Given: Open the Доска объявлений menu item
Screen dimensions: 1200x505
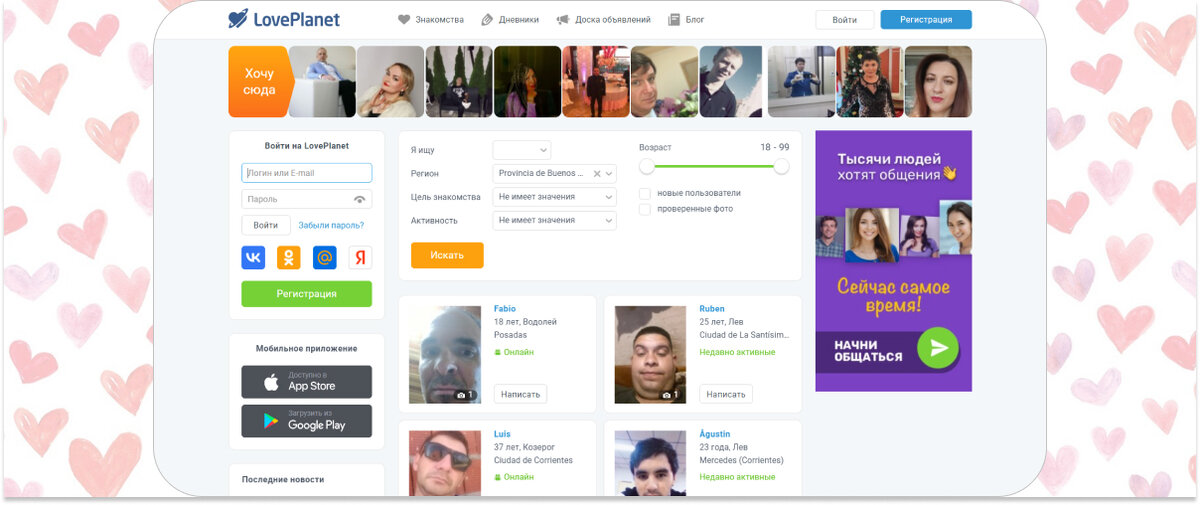Looking at the screenshot, I should coord(604,19).
